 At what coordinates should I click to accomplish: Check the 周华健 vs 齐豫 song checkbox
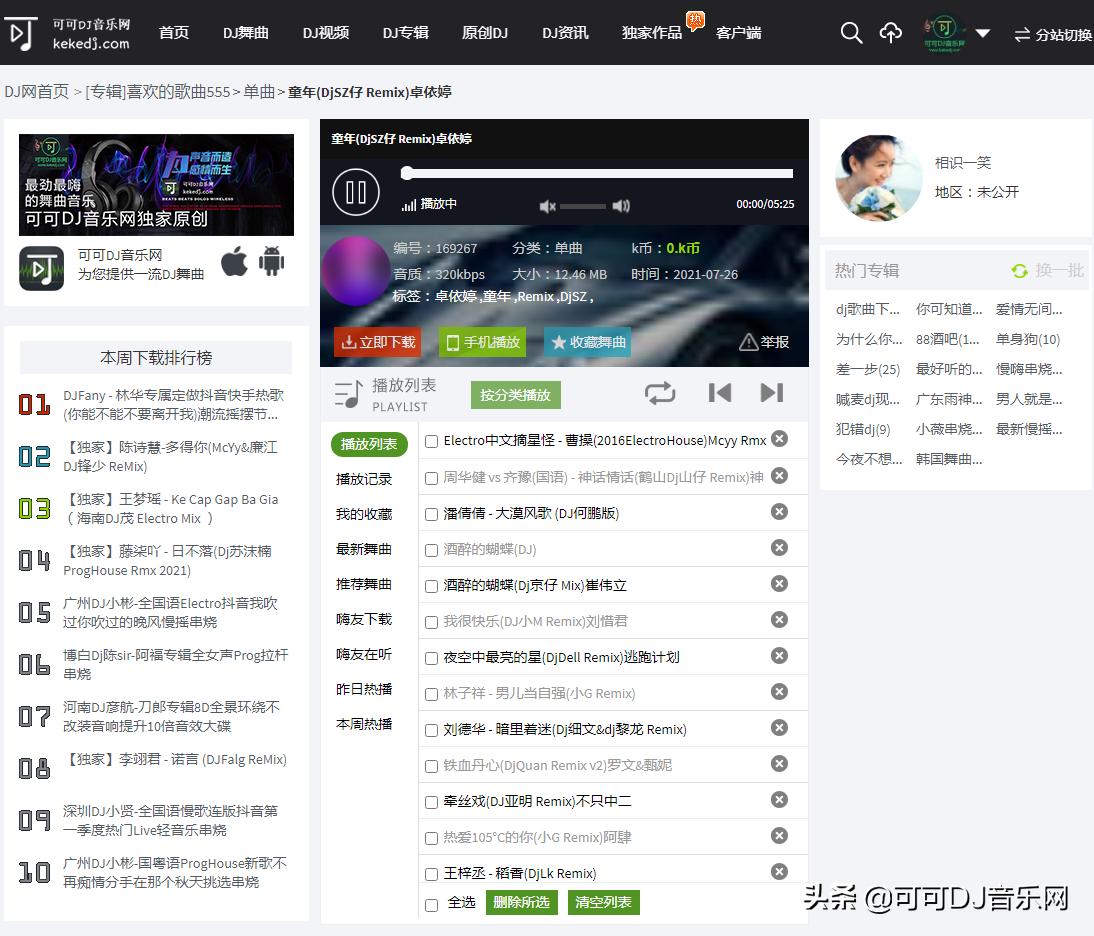click(431, 478)
